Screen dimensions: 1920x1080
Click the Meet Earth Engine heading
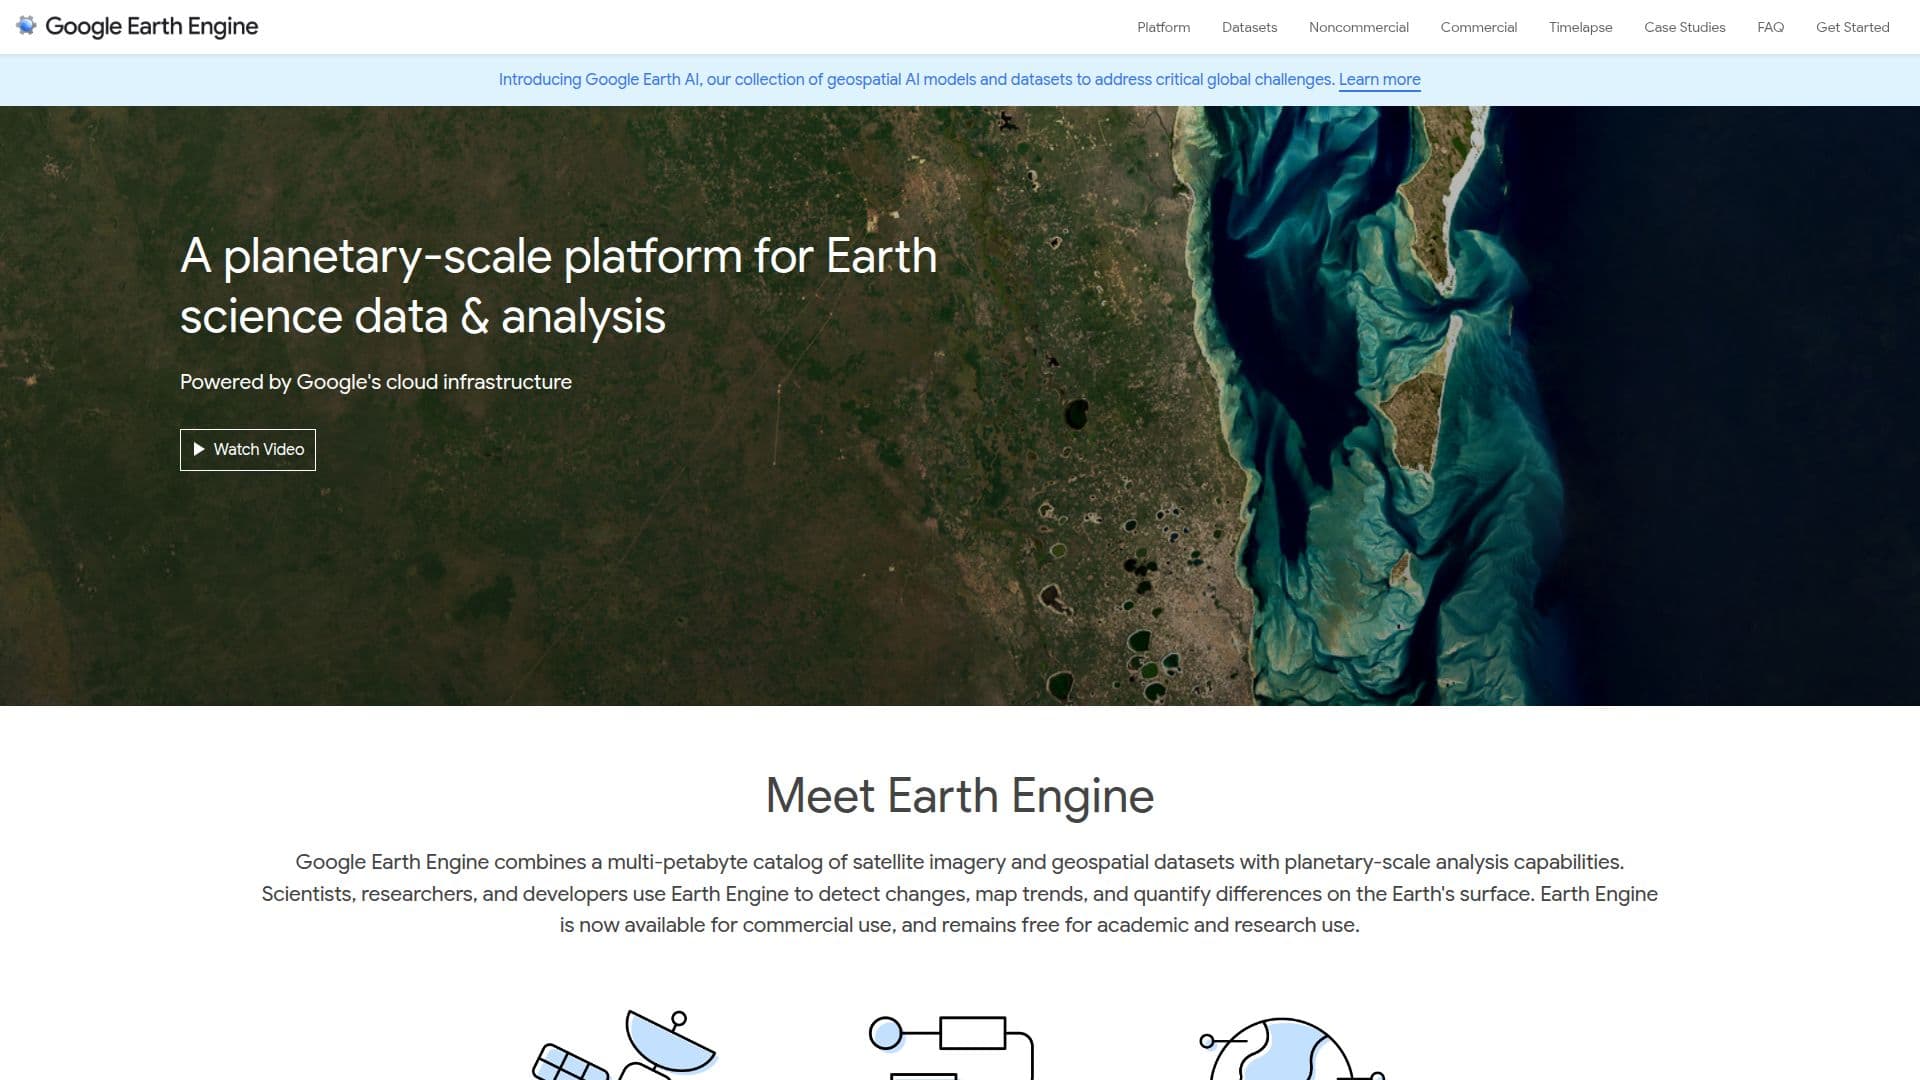960,796
